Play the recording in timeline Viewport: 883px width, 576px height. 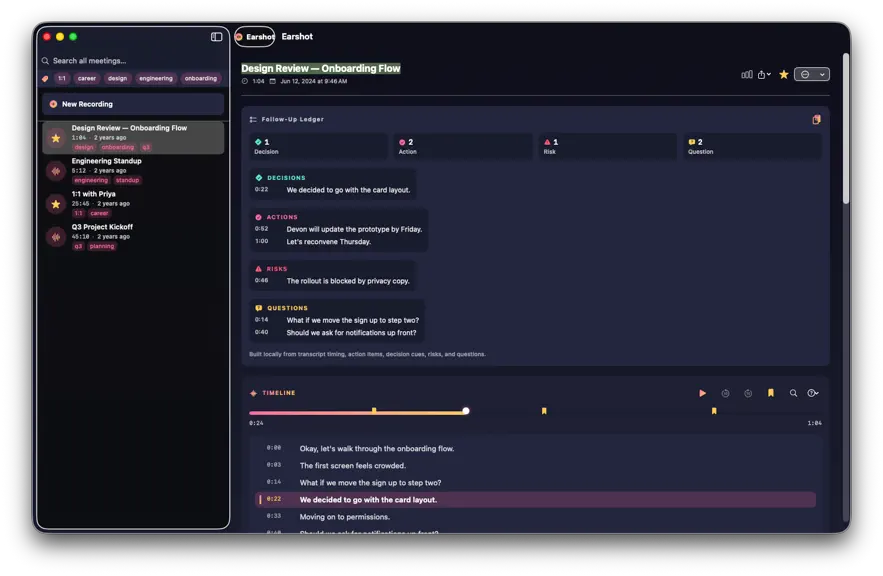[702, 393]
